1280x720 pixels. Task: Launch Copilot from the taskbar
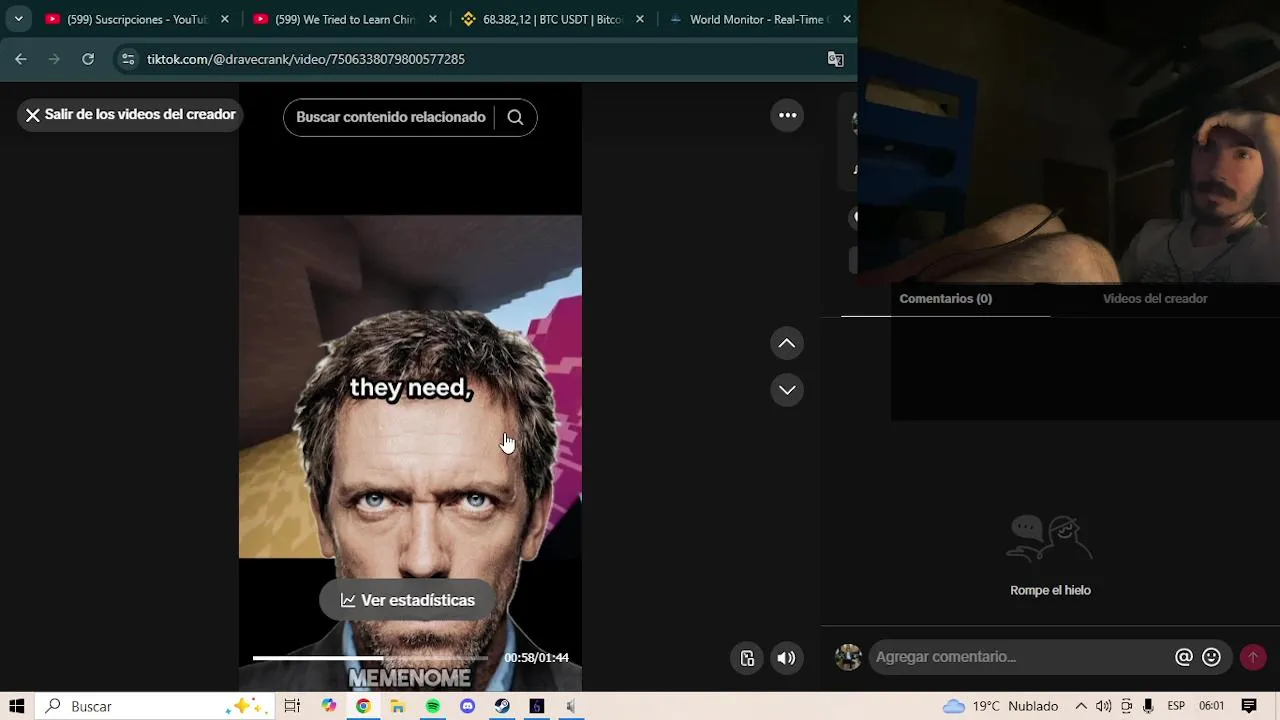point(329,706)
